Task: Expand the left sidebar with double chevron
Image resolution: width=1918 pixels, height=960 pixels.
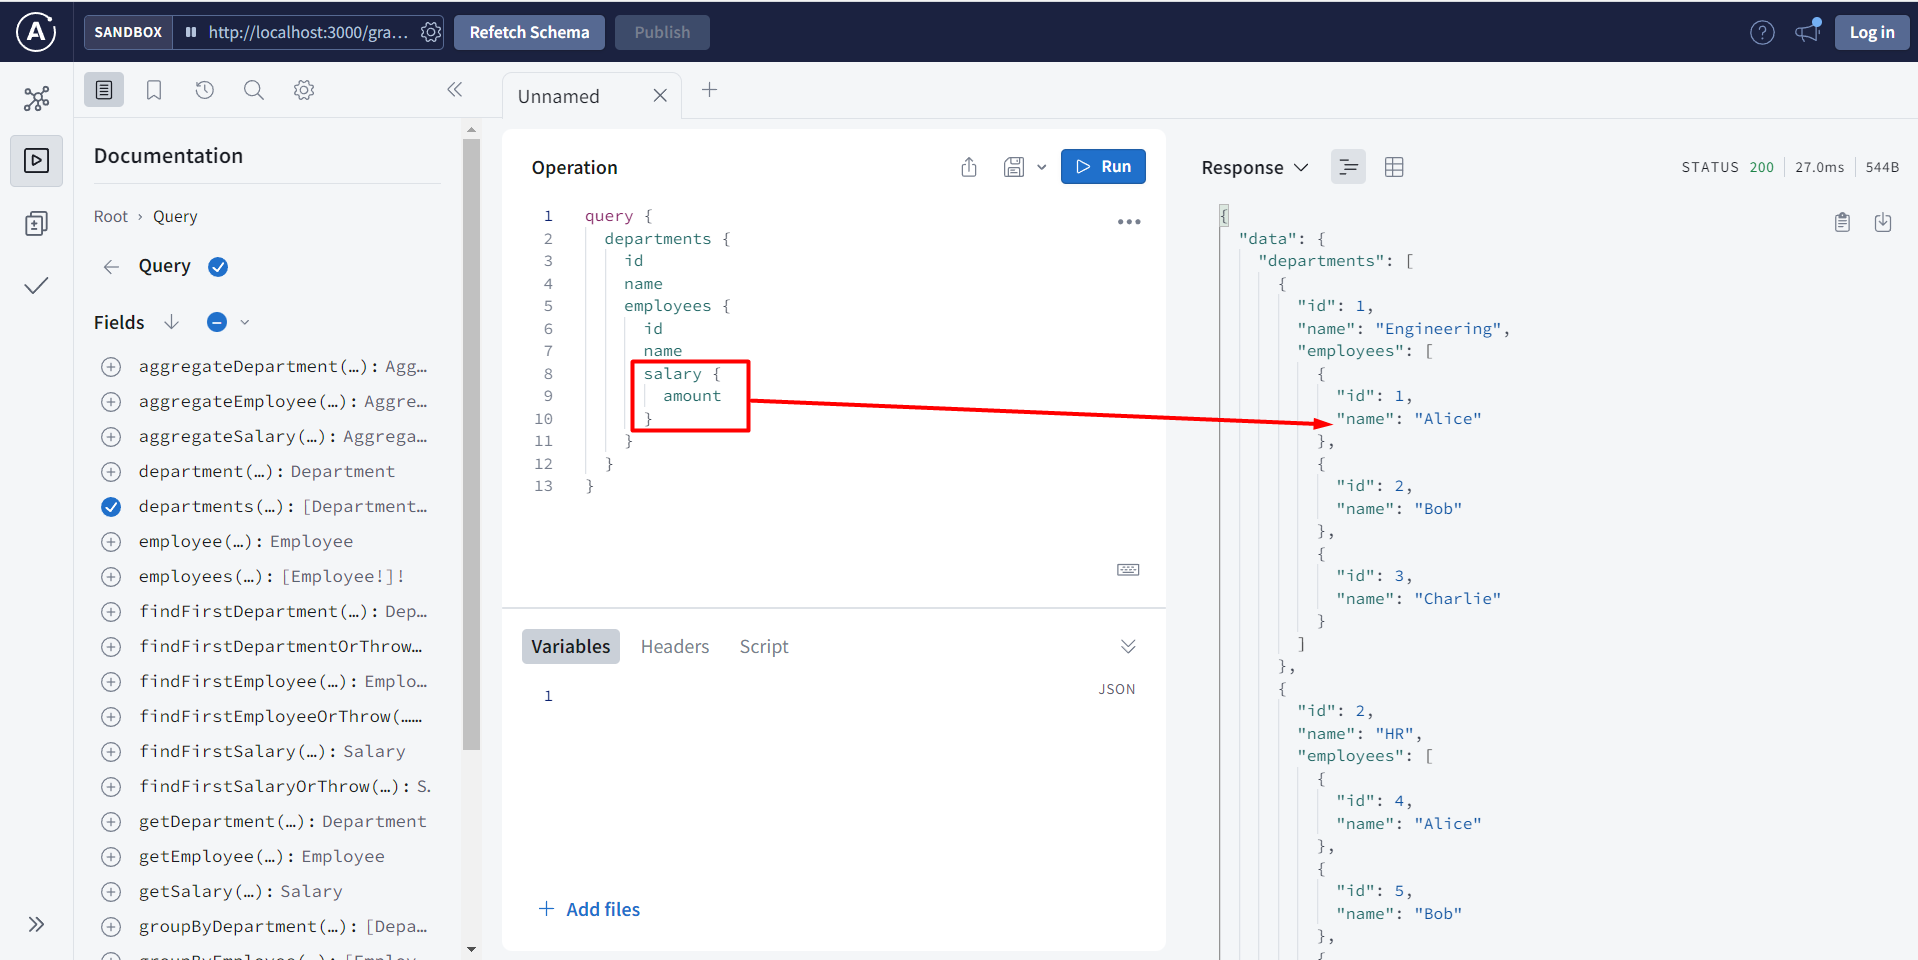Action: [x=36, y=924]
